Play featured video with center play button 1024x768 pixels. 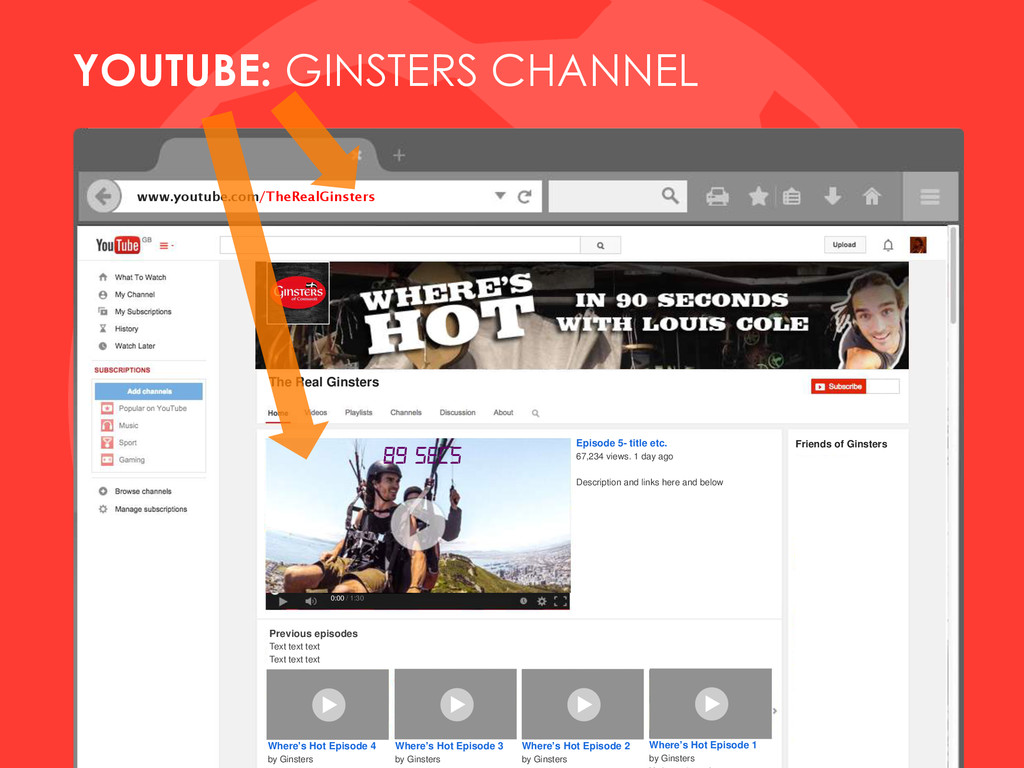[418, 524]
